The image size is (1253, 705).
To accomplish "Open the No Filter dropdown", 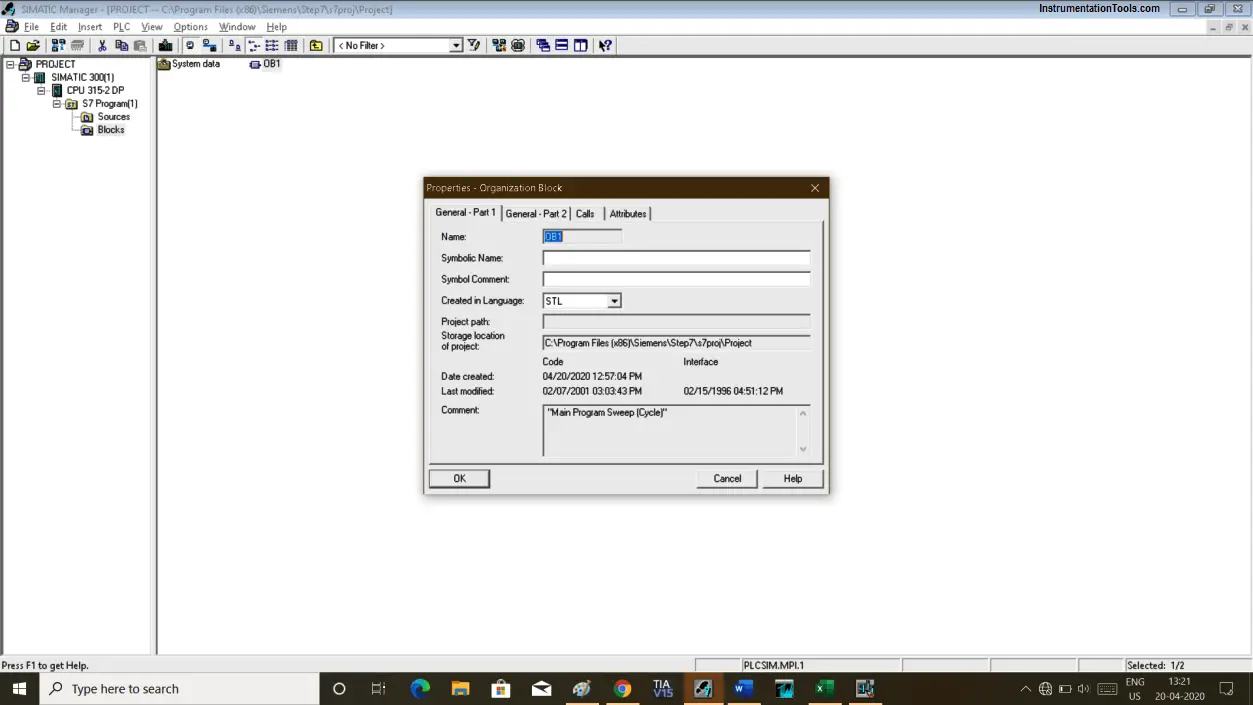I will 456,45.
